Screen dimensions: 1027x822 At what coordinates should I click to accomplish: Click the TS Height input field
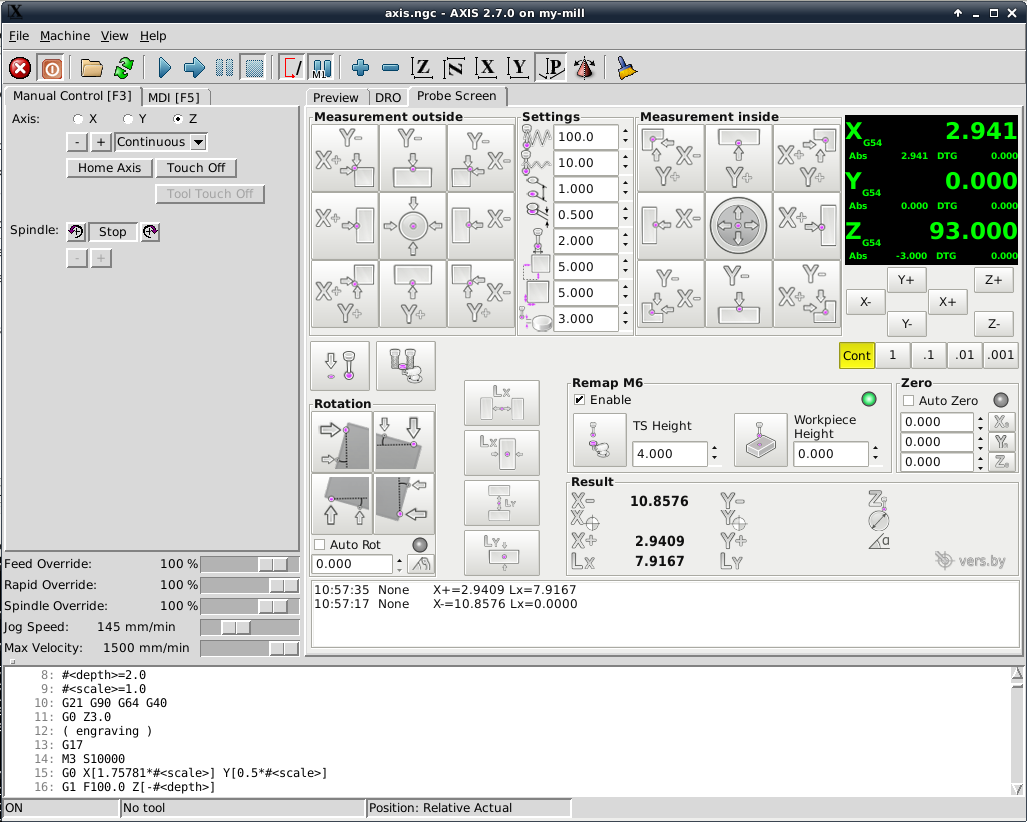[669, 454]
